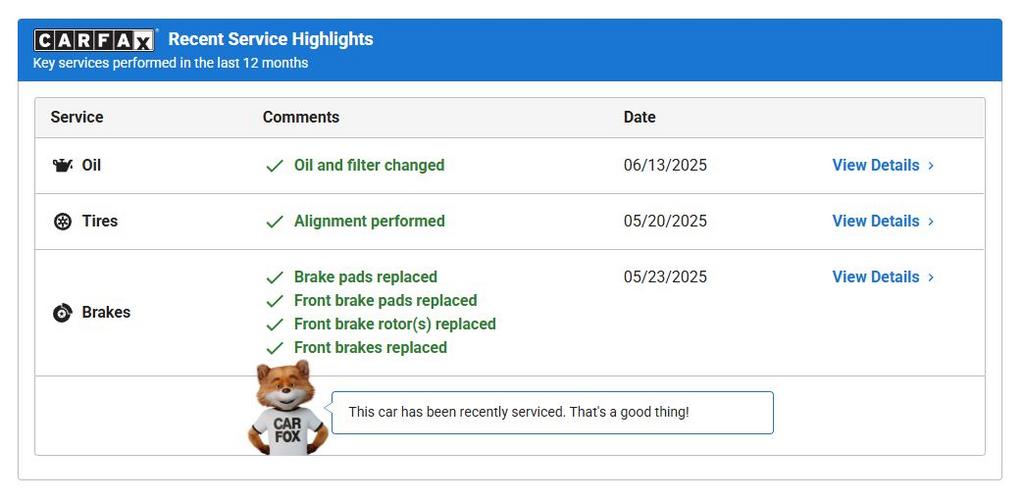The image size is (1024, 500).
Task: Click the Comments column header
Action: [301, 117]
